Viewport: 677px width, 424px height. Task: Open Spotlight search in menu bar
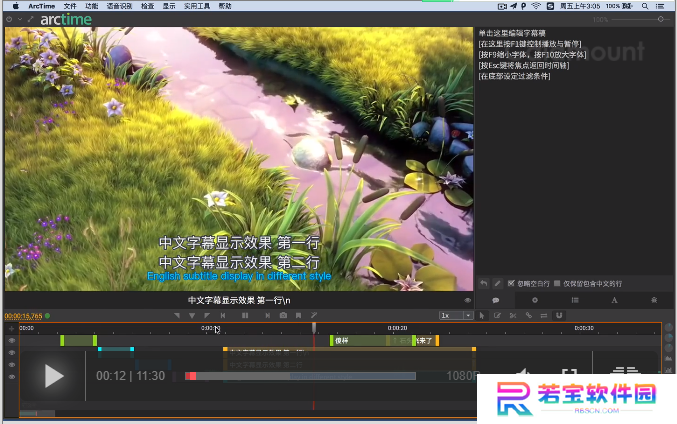pyautogui.click(x=645, y=6)
